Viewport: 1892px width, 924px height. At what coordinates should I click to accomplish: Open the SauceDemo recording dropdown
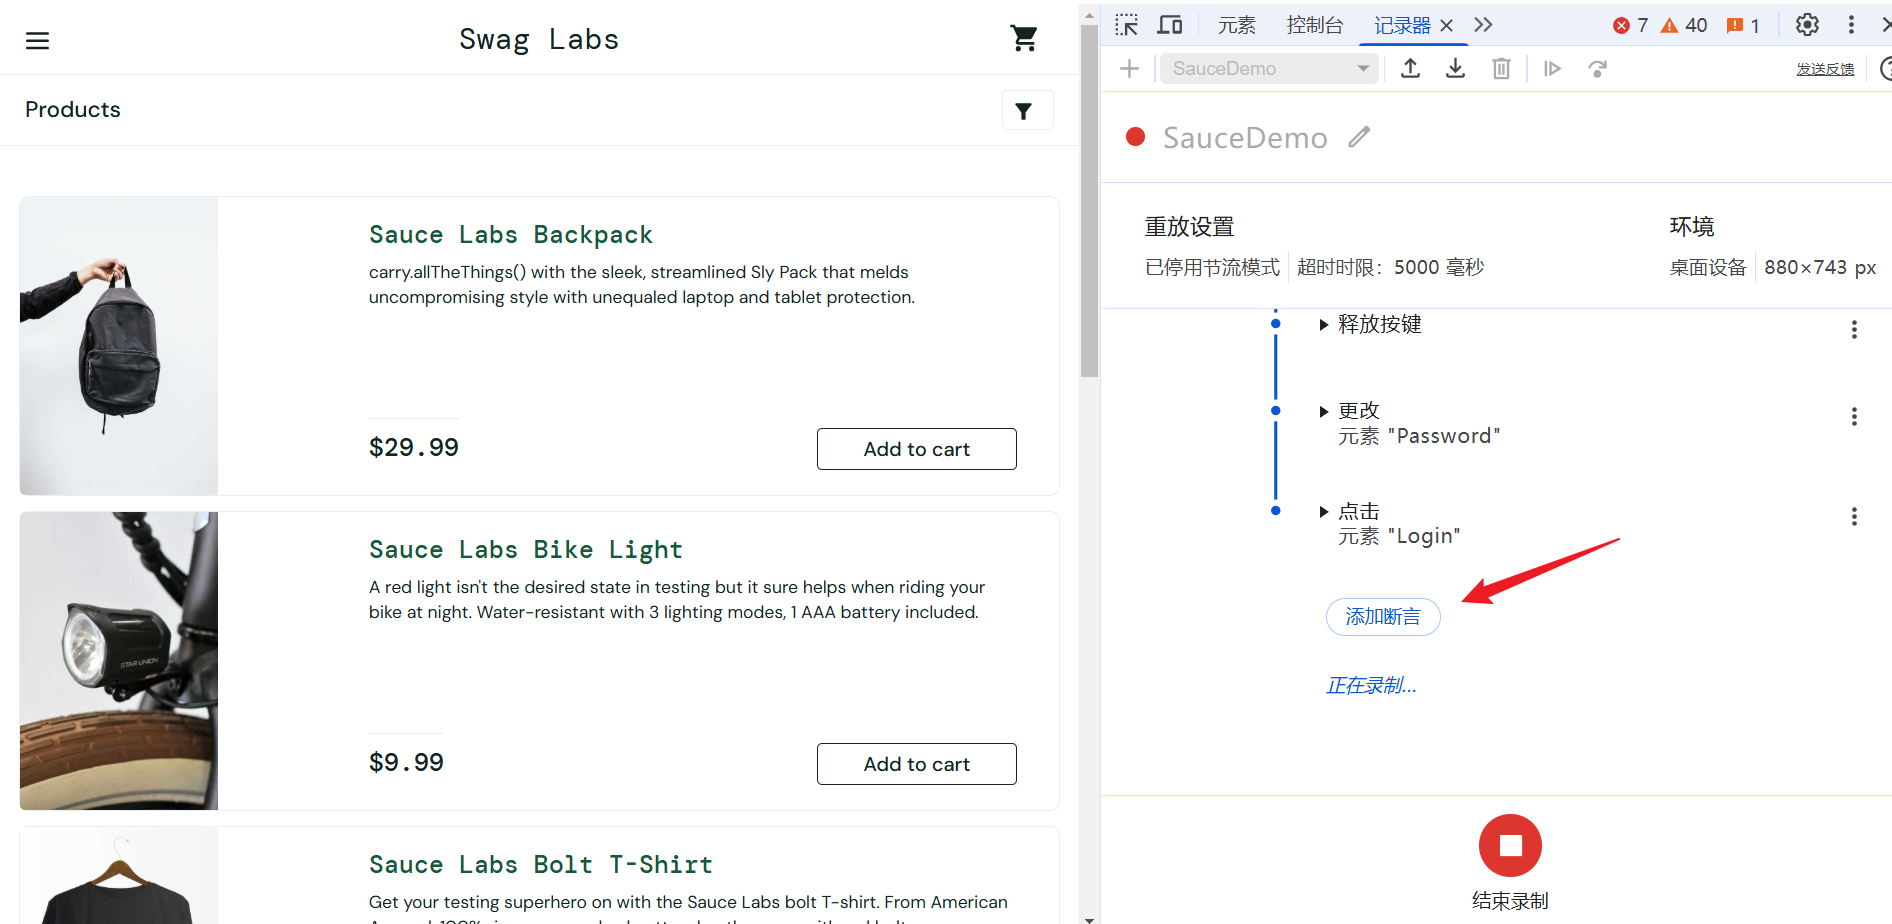[x=1269, y=68]
